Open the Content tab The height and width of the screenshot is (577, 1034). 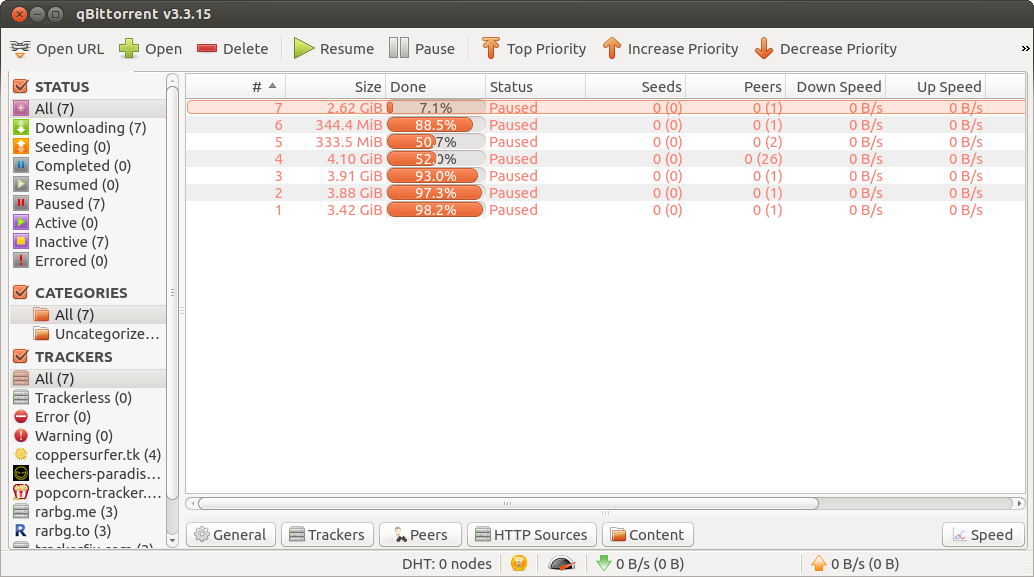[648, 535]
